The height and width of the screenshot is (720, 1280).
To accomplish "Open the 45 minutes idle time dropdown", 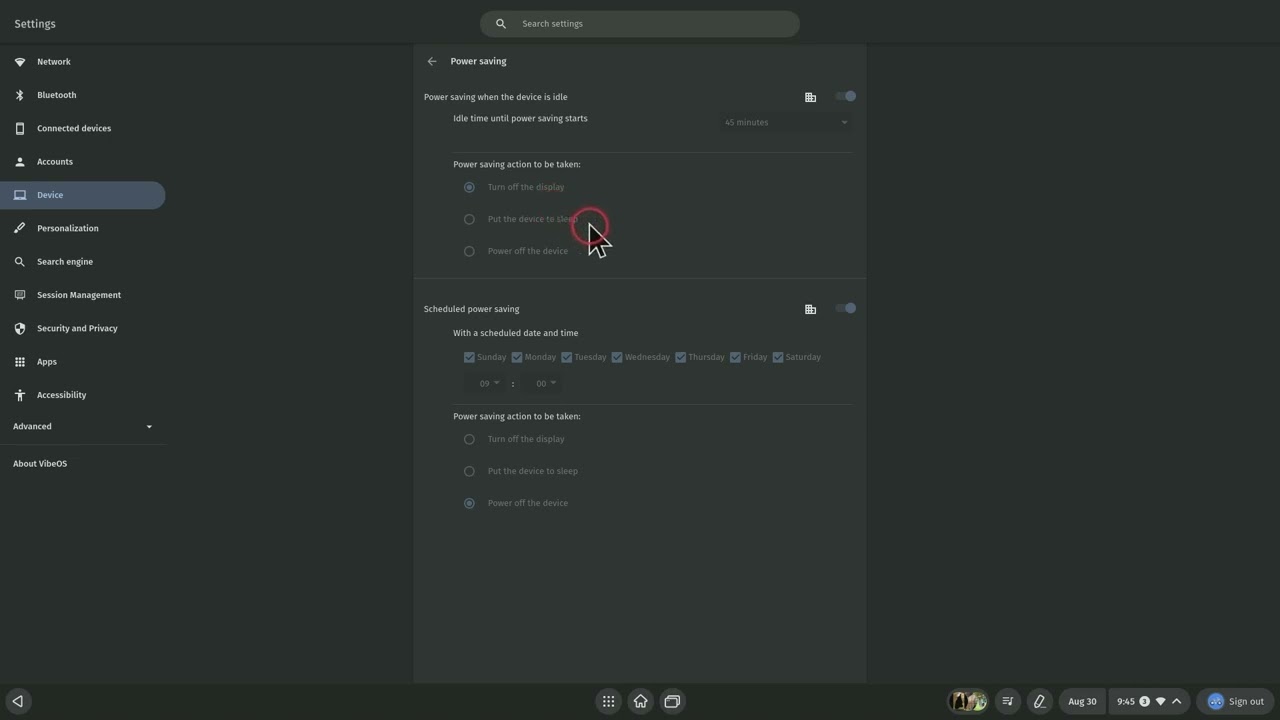I will click(x=785, y=123).
